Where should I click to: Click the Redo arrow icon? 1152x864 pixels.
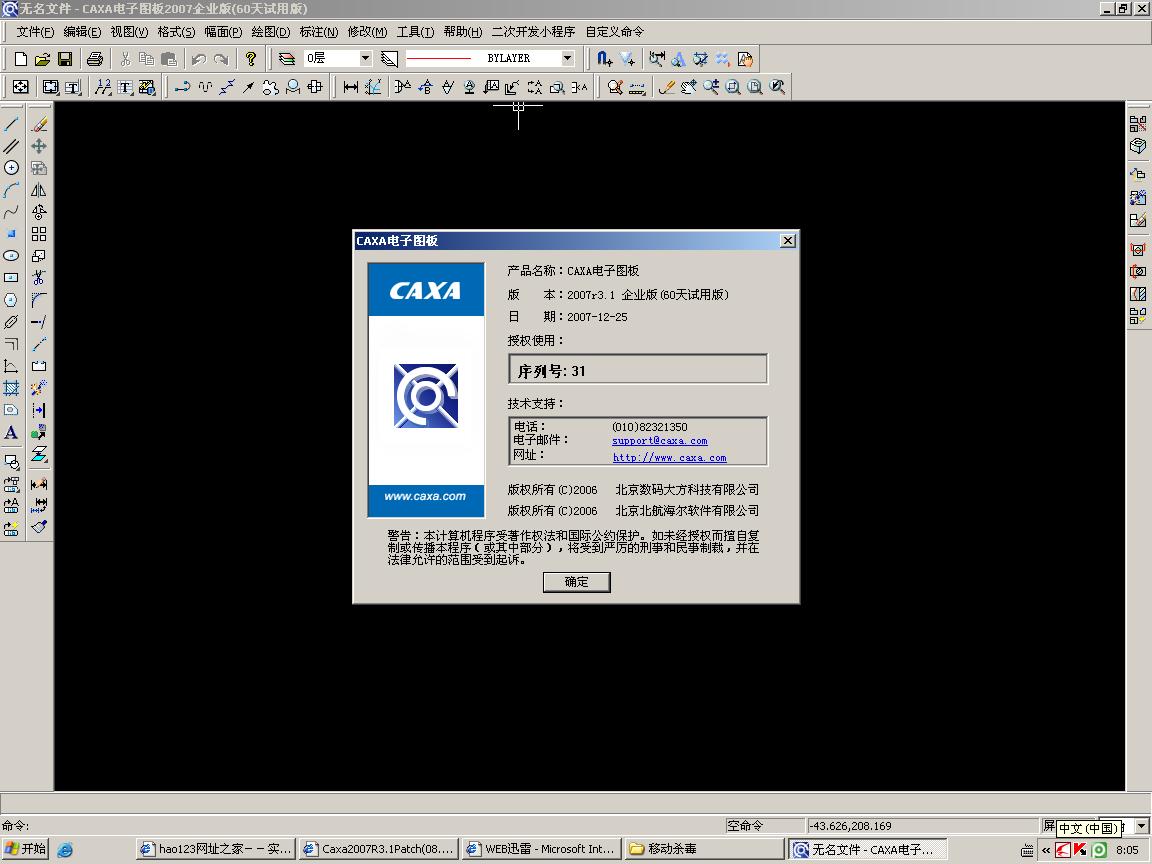[x=220, y=59]
